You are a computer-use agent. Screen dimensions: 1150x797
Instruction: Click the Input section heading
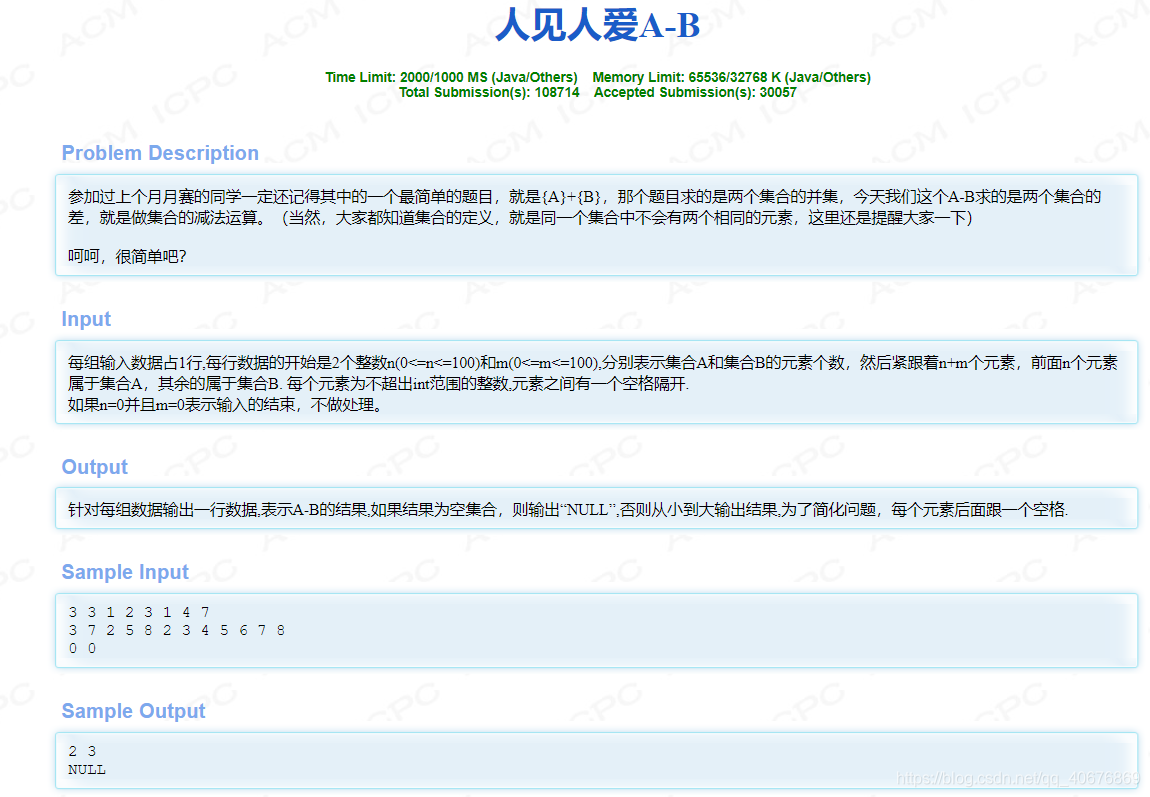[x=86, y=319]
